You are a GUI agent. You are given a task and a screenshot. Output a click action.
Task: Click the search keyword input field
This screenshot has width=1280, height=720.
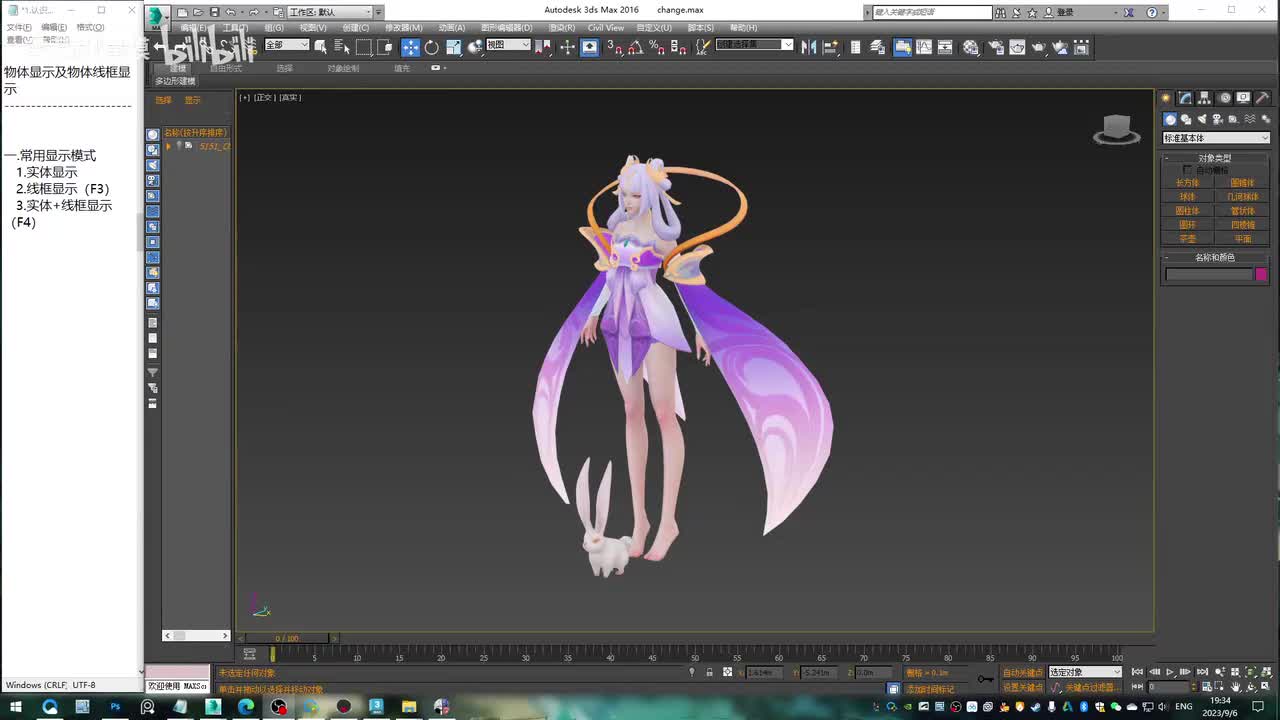(x=932, y=12)
